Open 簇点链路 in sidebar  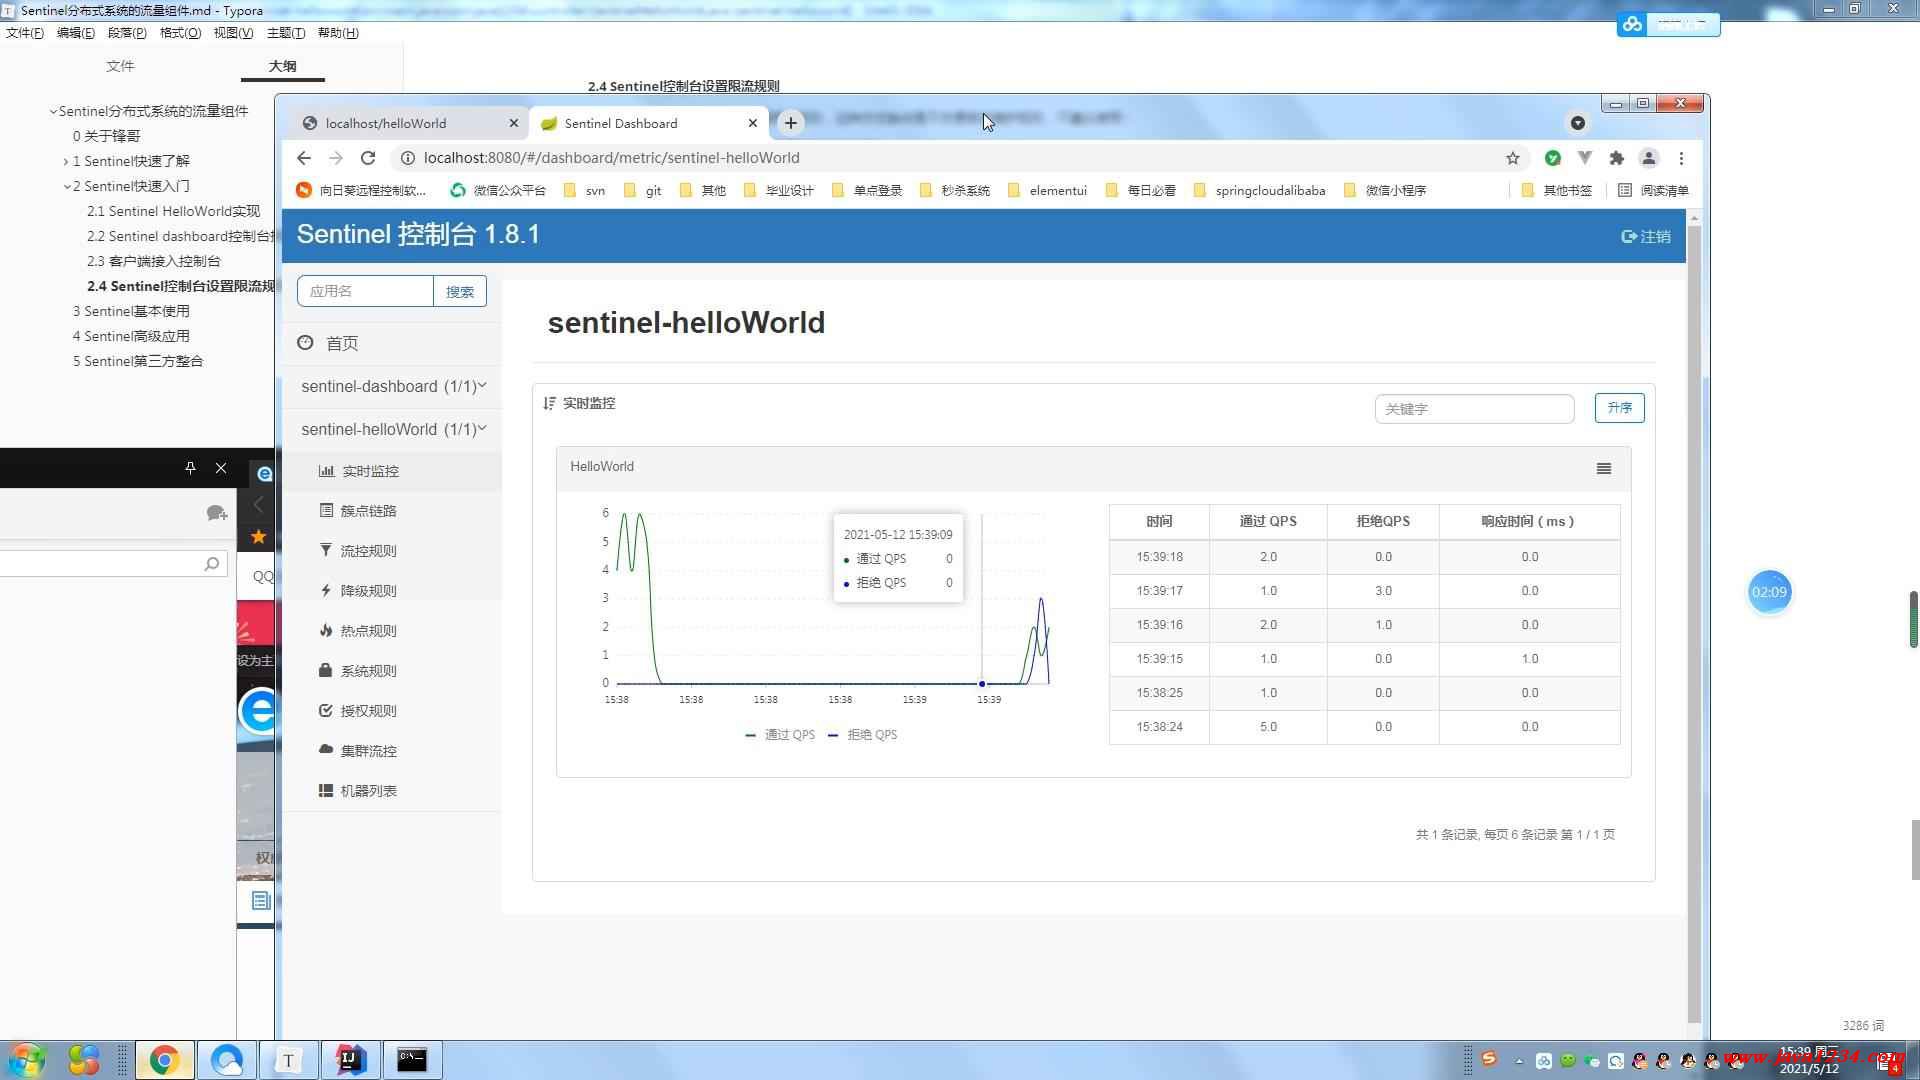point(392,511)
